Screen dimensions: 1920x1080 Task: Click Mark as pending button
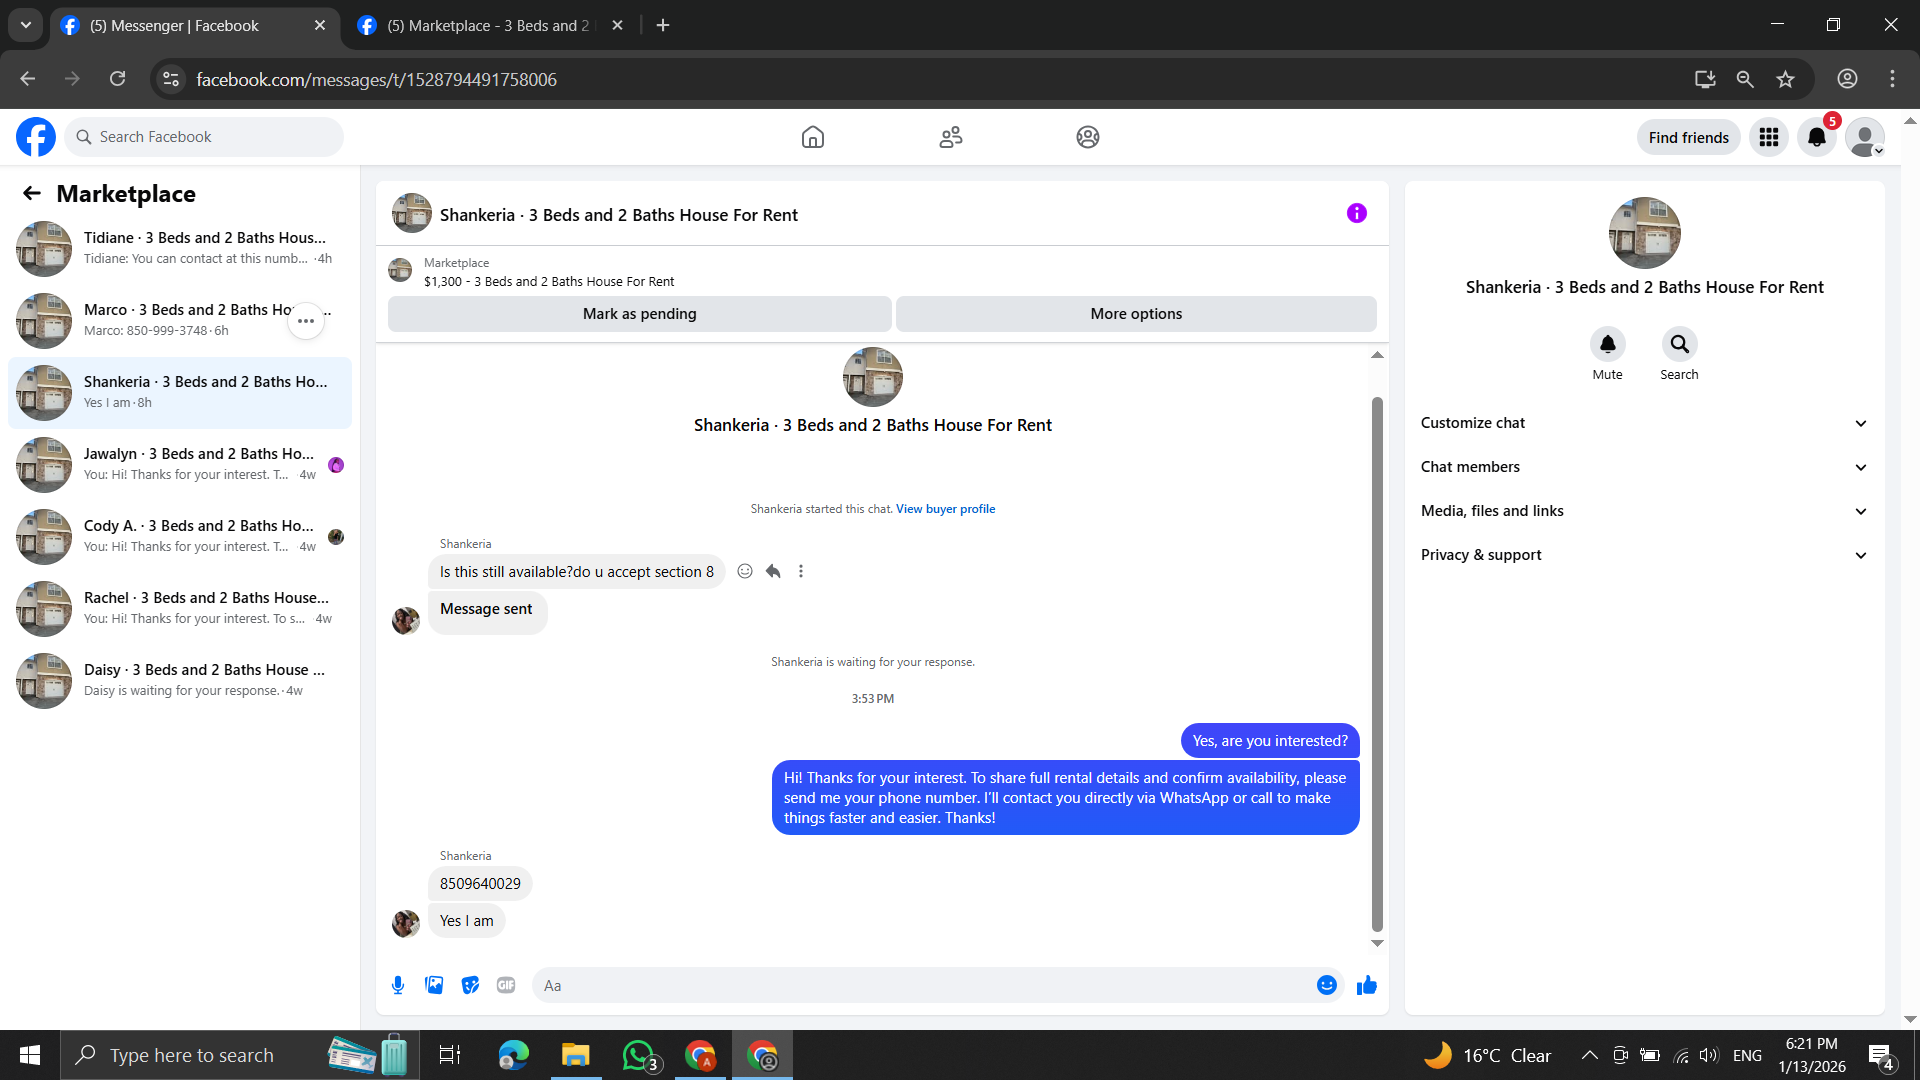639,314
